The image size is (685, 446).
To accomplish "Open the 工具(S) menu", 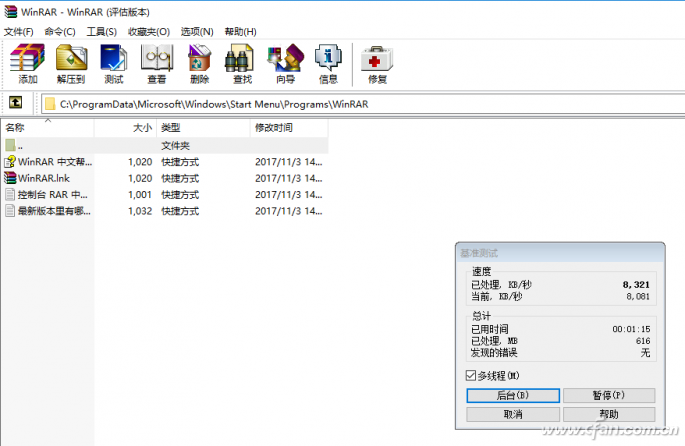I will coord(101,31).
